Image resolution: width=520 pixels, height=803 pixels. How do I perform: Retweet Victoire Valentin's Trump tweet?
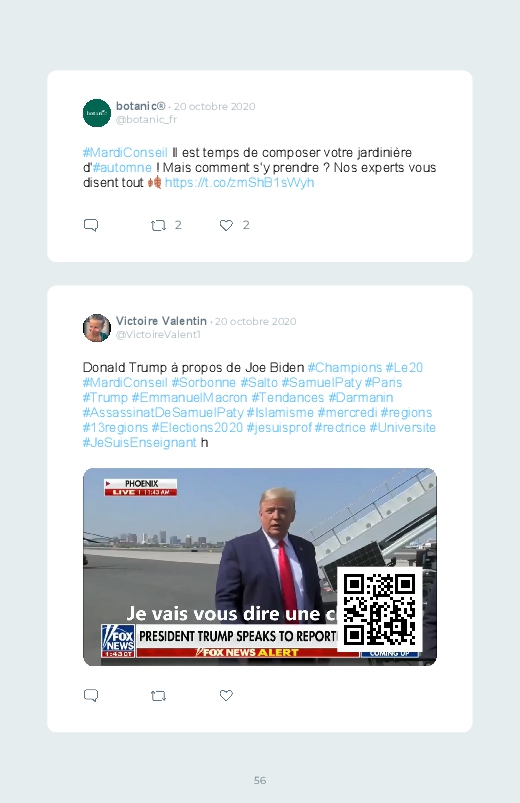[x=158, y=695]
